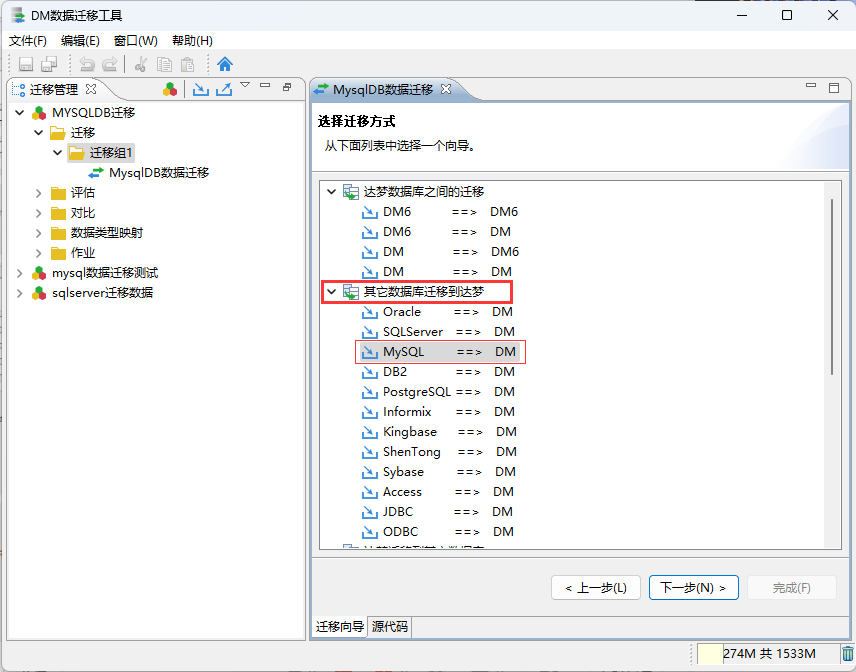Minimize the 迁移管理 panel
Image resolution: width=856 pixels, height=672 pixels.
tap(265, 86)
